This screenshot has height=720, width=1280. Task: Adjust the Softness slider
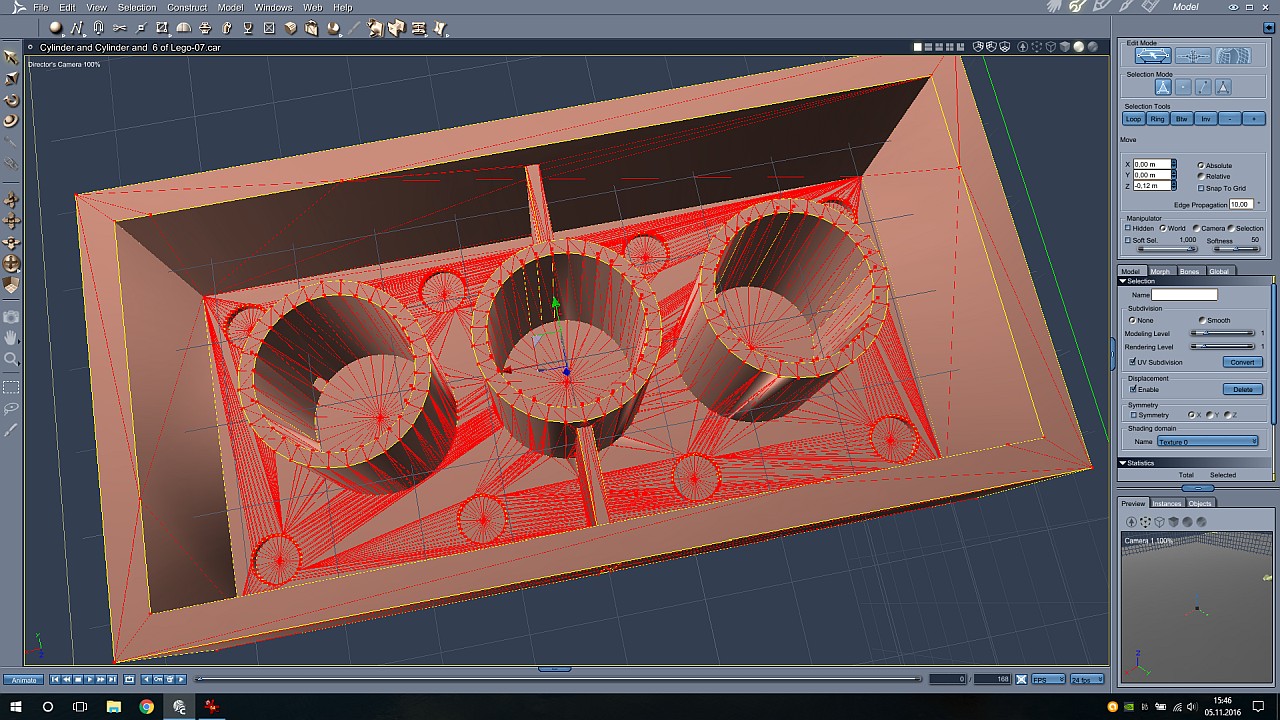tap(1238, 249)
